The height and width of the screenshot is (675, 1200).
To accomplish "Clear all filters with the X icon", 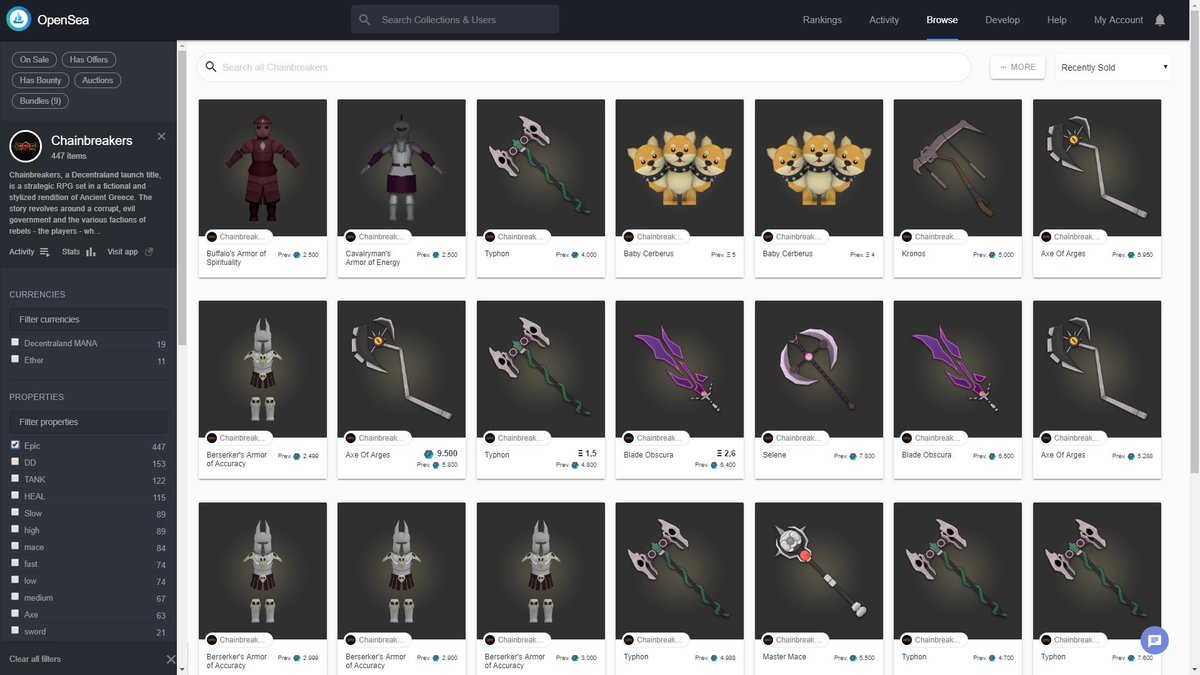I will pyautogui.click(x=170, y=659).
